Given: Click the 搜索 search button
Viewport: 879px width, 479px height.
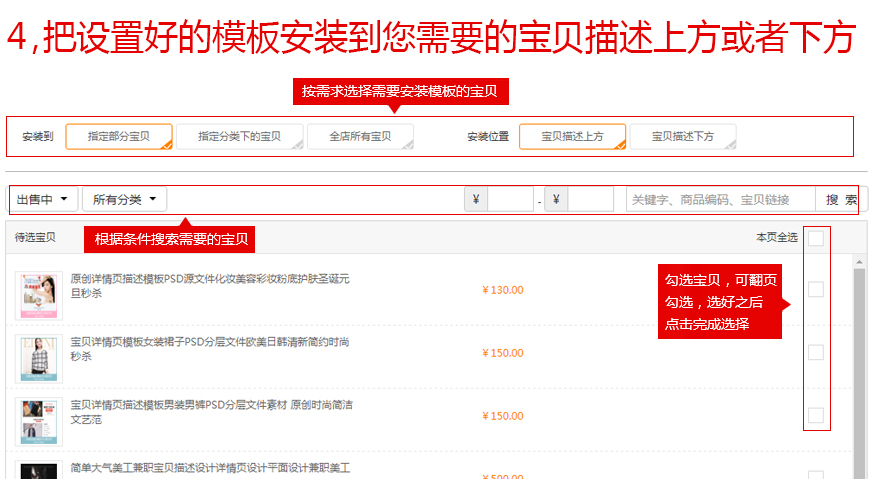Looking at the screenshot, I should (x=841, y=200).
